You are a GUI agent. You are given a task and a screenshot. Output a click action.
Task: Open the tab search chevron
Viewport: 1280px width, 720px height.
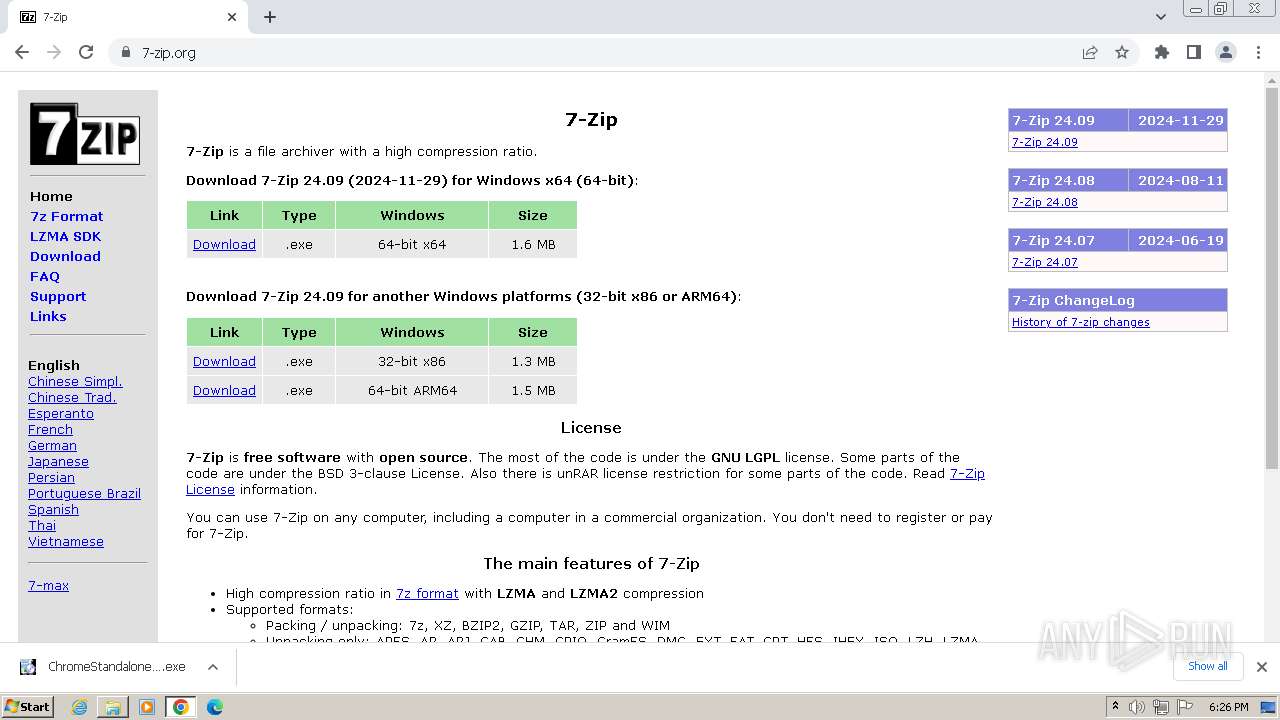tap(1161, 17)
